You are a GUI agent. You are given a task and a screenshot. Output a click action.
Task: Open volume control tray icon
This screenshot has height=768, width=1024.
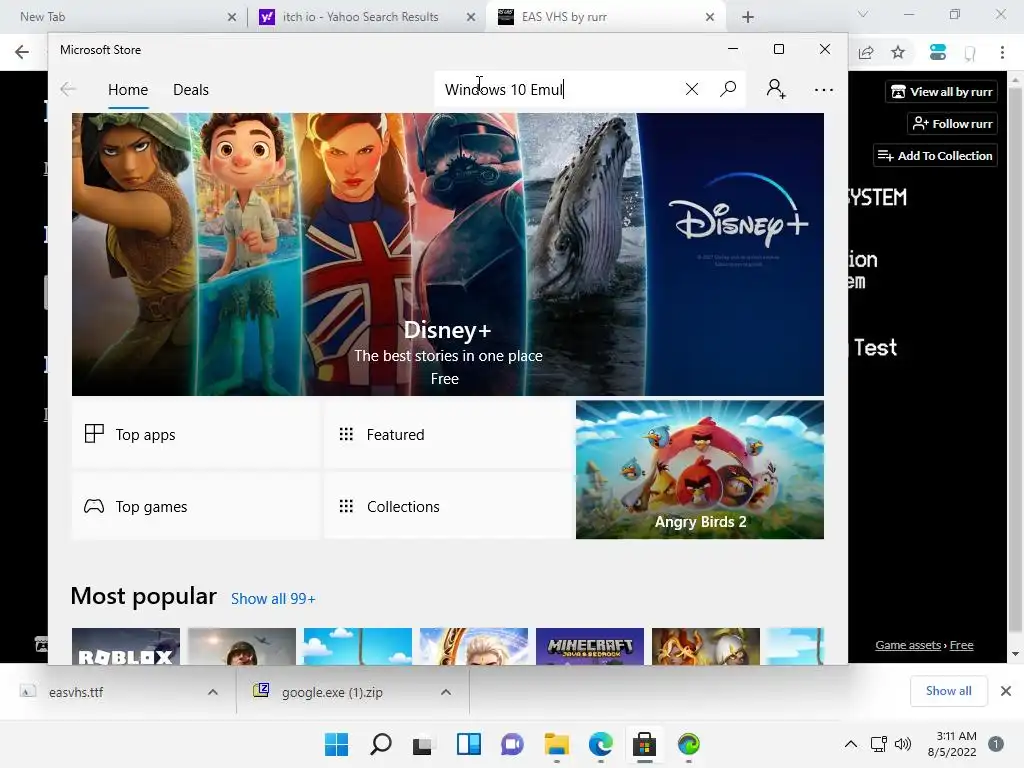point(903,744)
